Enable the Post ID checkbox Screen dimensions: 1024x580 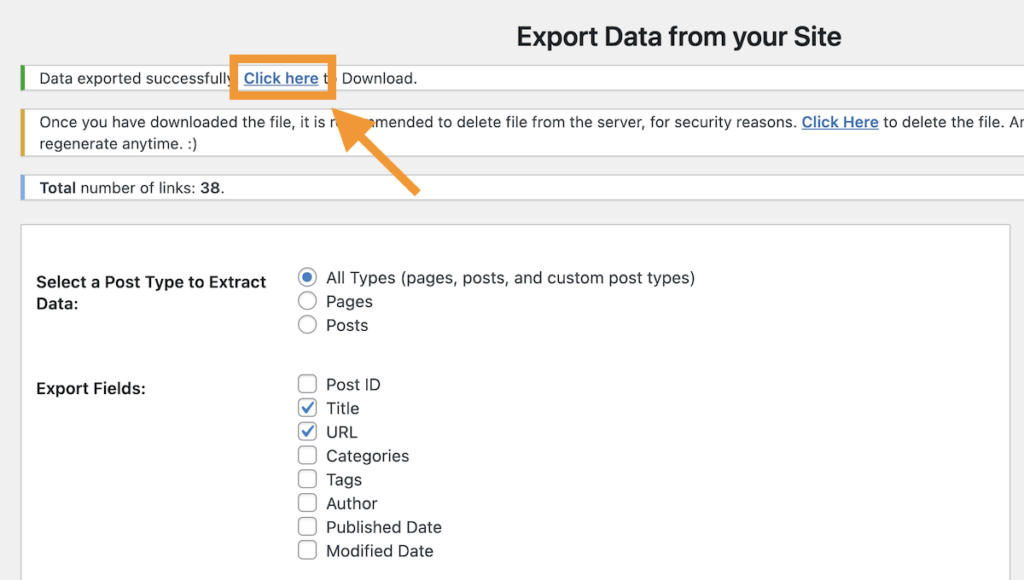pos(307,383)
